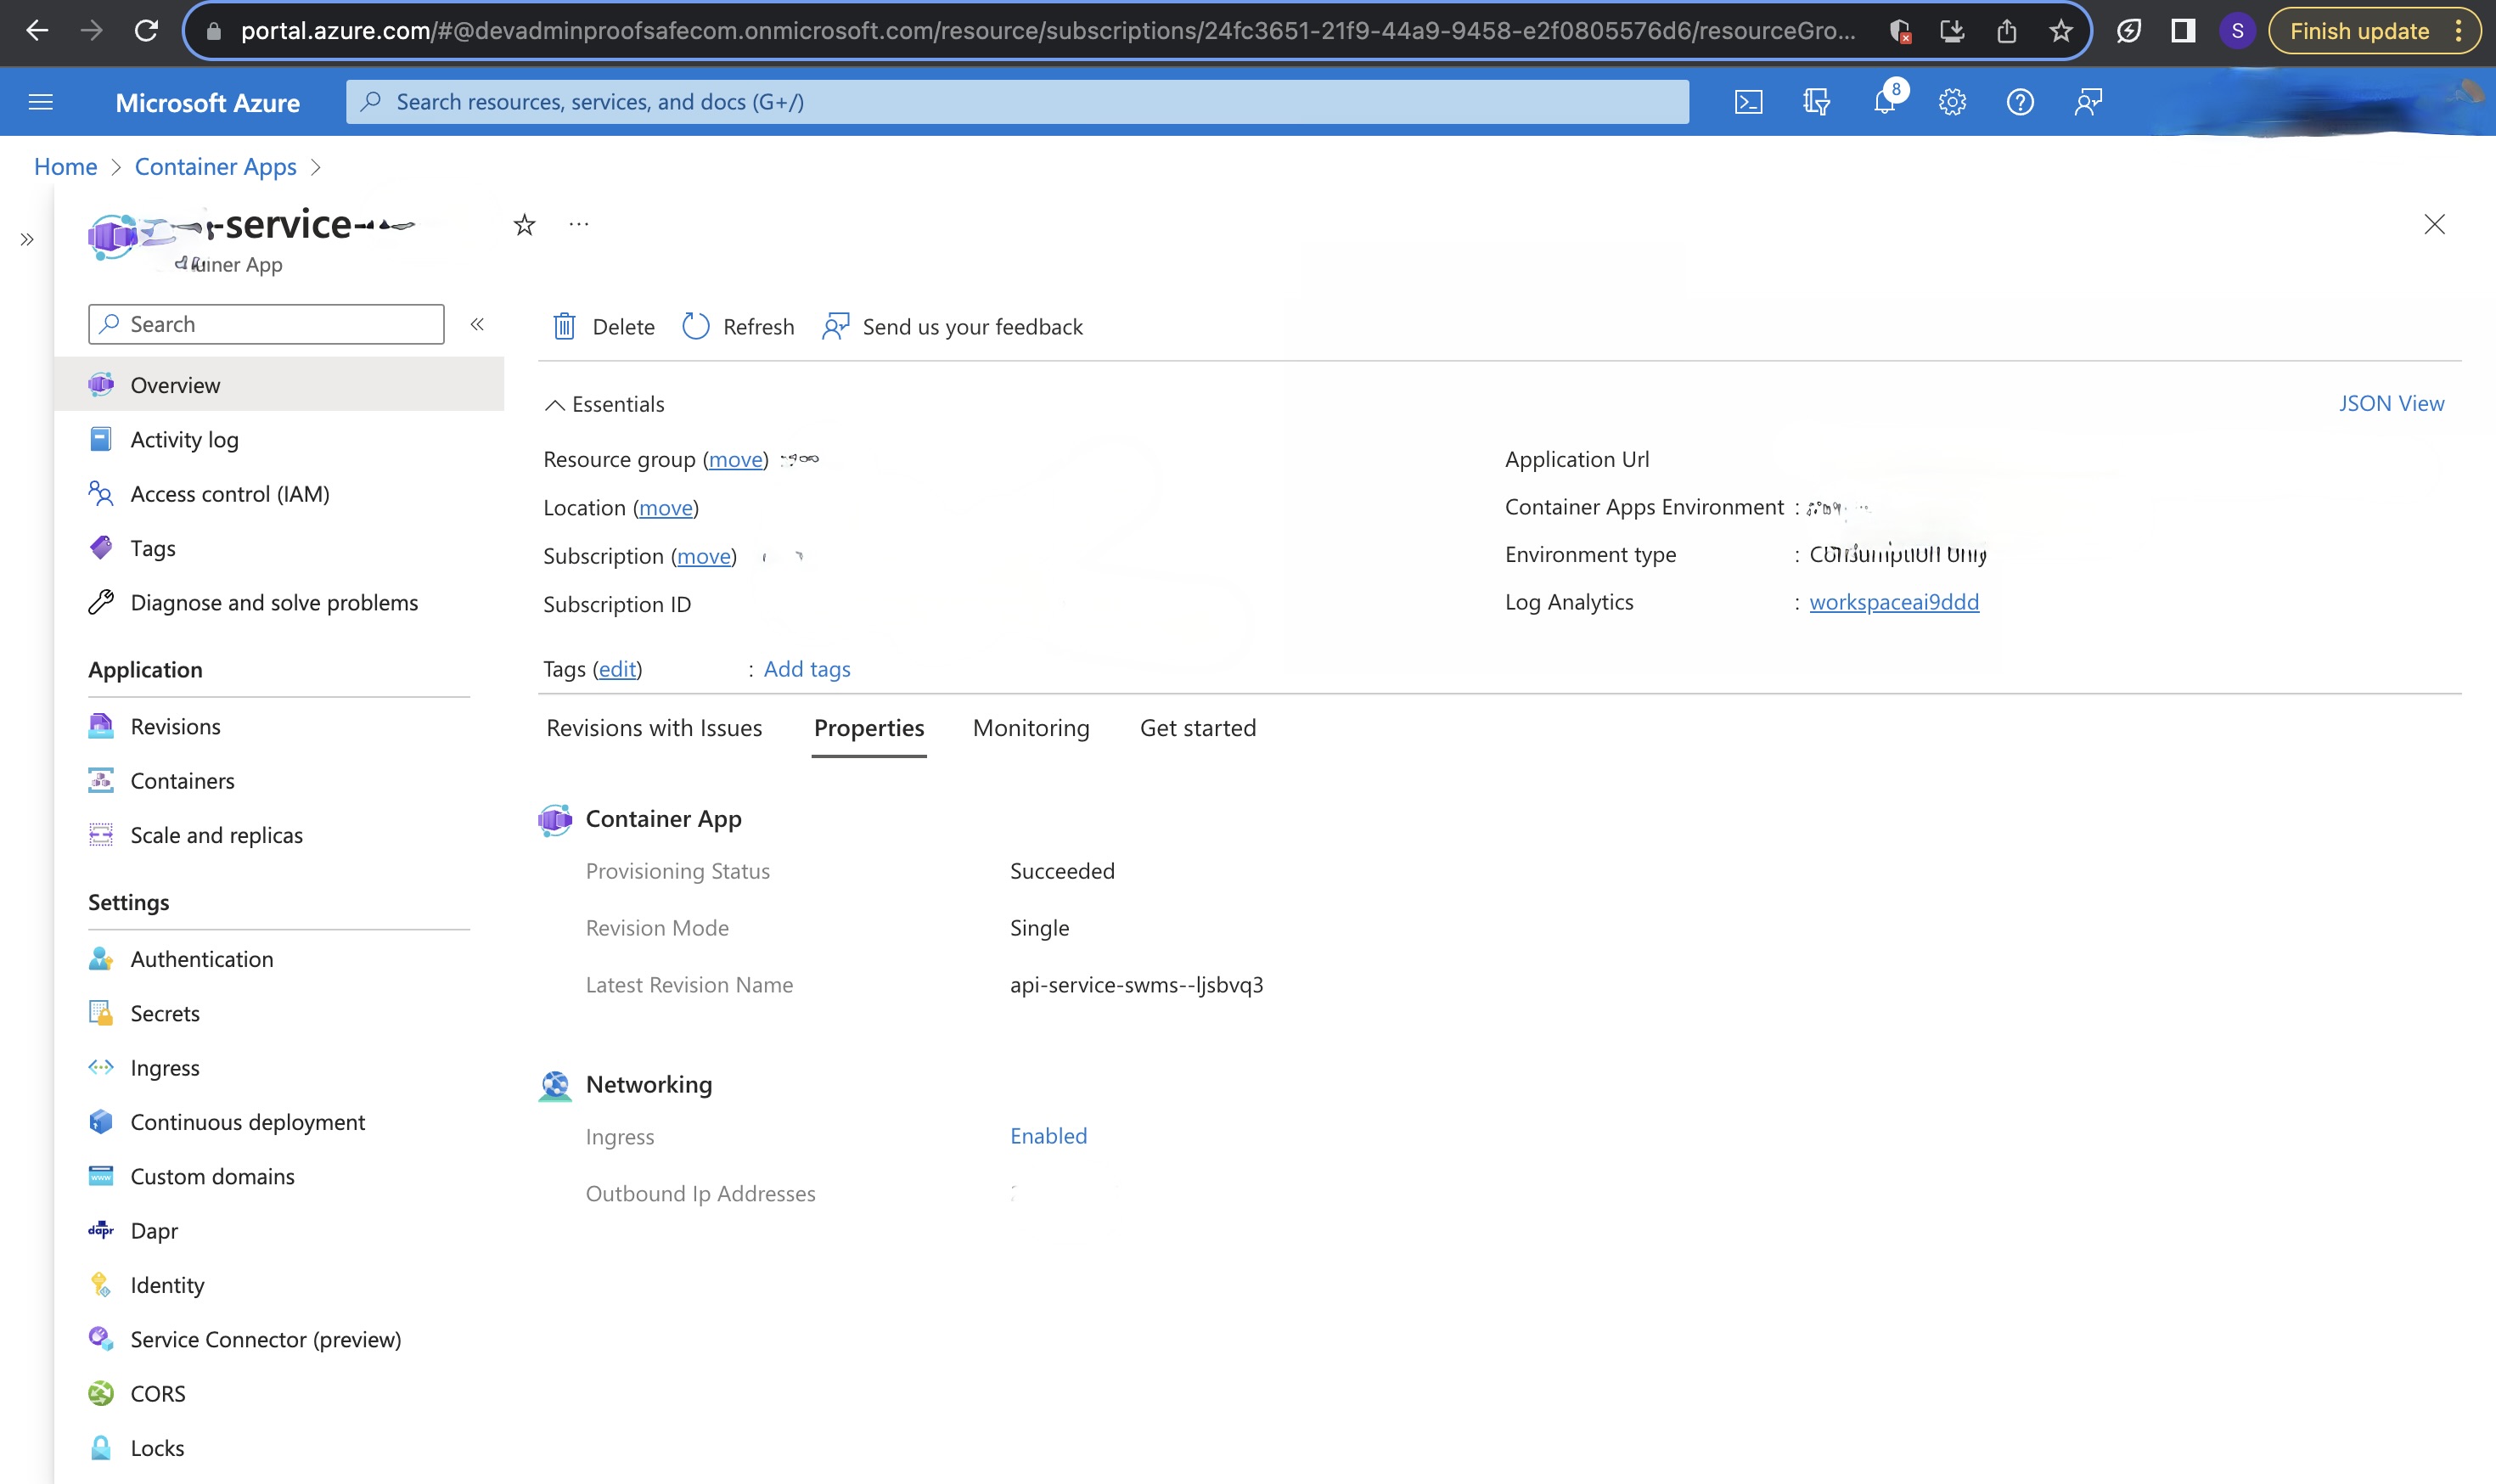Open the notifications bell
The height and width of the screenshot is (1484, 2496).
[1885, 101]
